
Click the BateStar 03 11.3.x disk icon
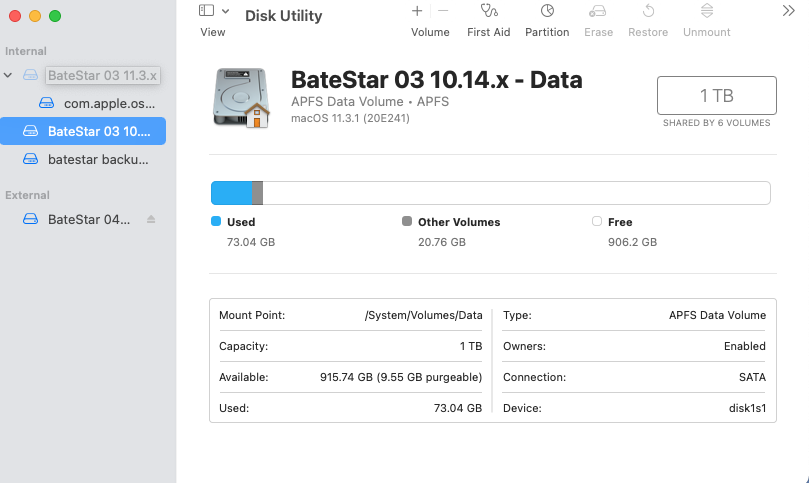(30, 75)
